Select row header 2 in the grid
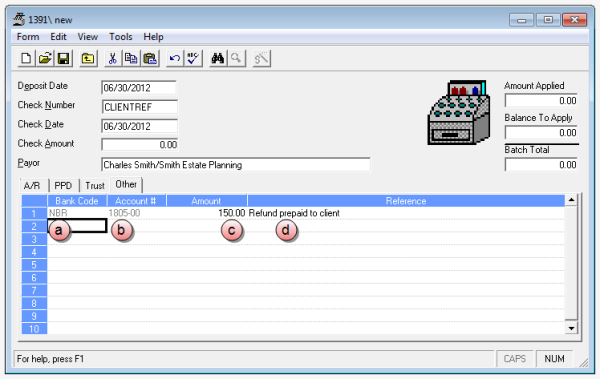Image resolution: width=600 pixels, height=379 pixels. click(x=34, y=226)
